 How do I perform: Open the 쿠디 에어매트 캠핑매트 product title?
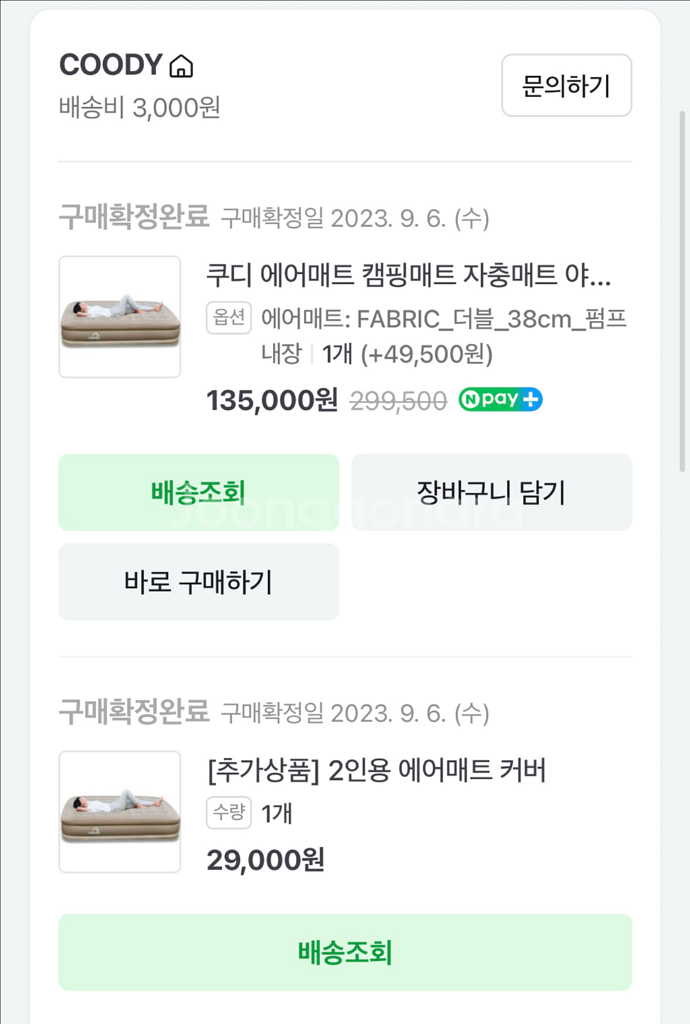click(x=408, y=275)
